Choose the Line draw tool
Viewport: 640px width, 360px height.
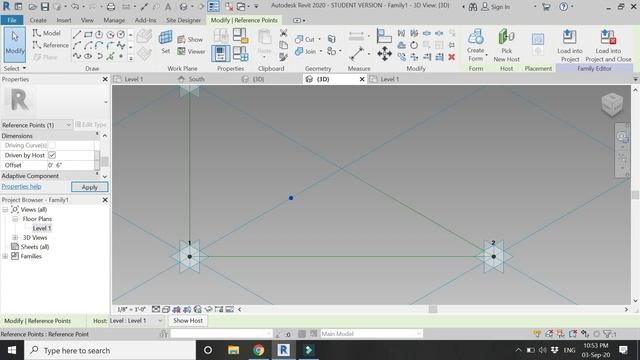tap(77, 35)
